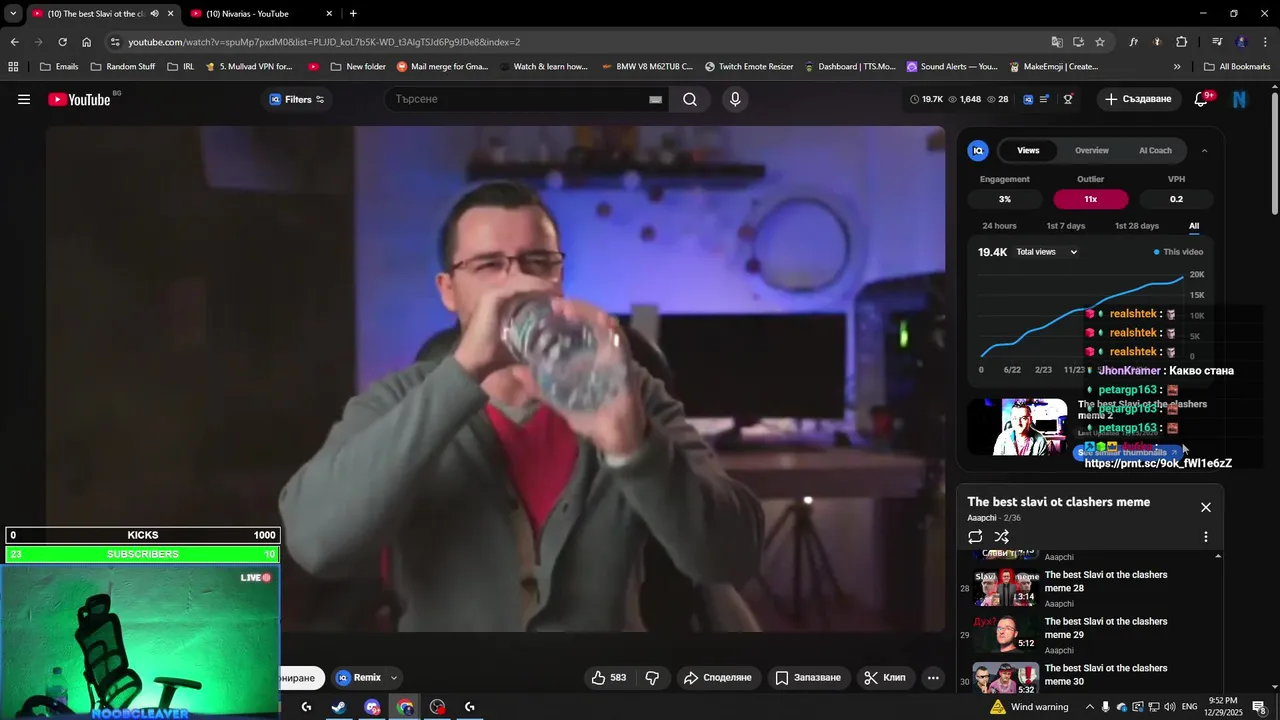Save the video with Запазване
The height and width of the screenshot is (720, 1280).
[808, 678]
